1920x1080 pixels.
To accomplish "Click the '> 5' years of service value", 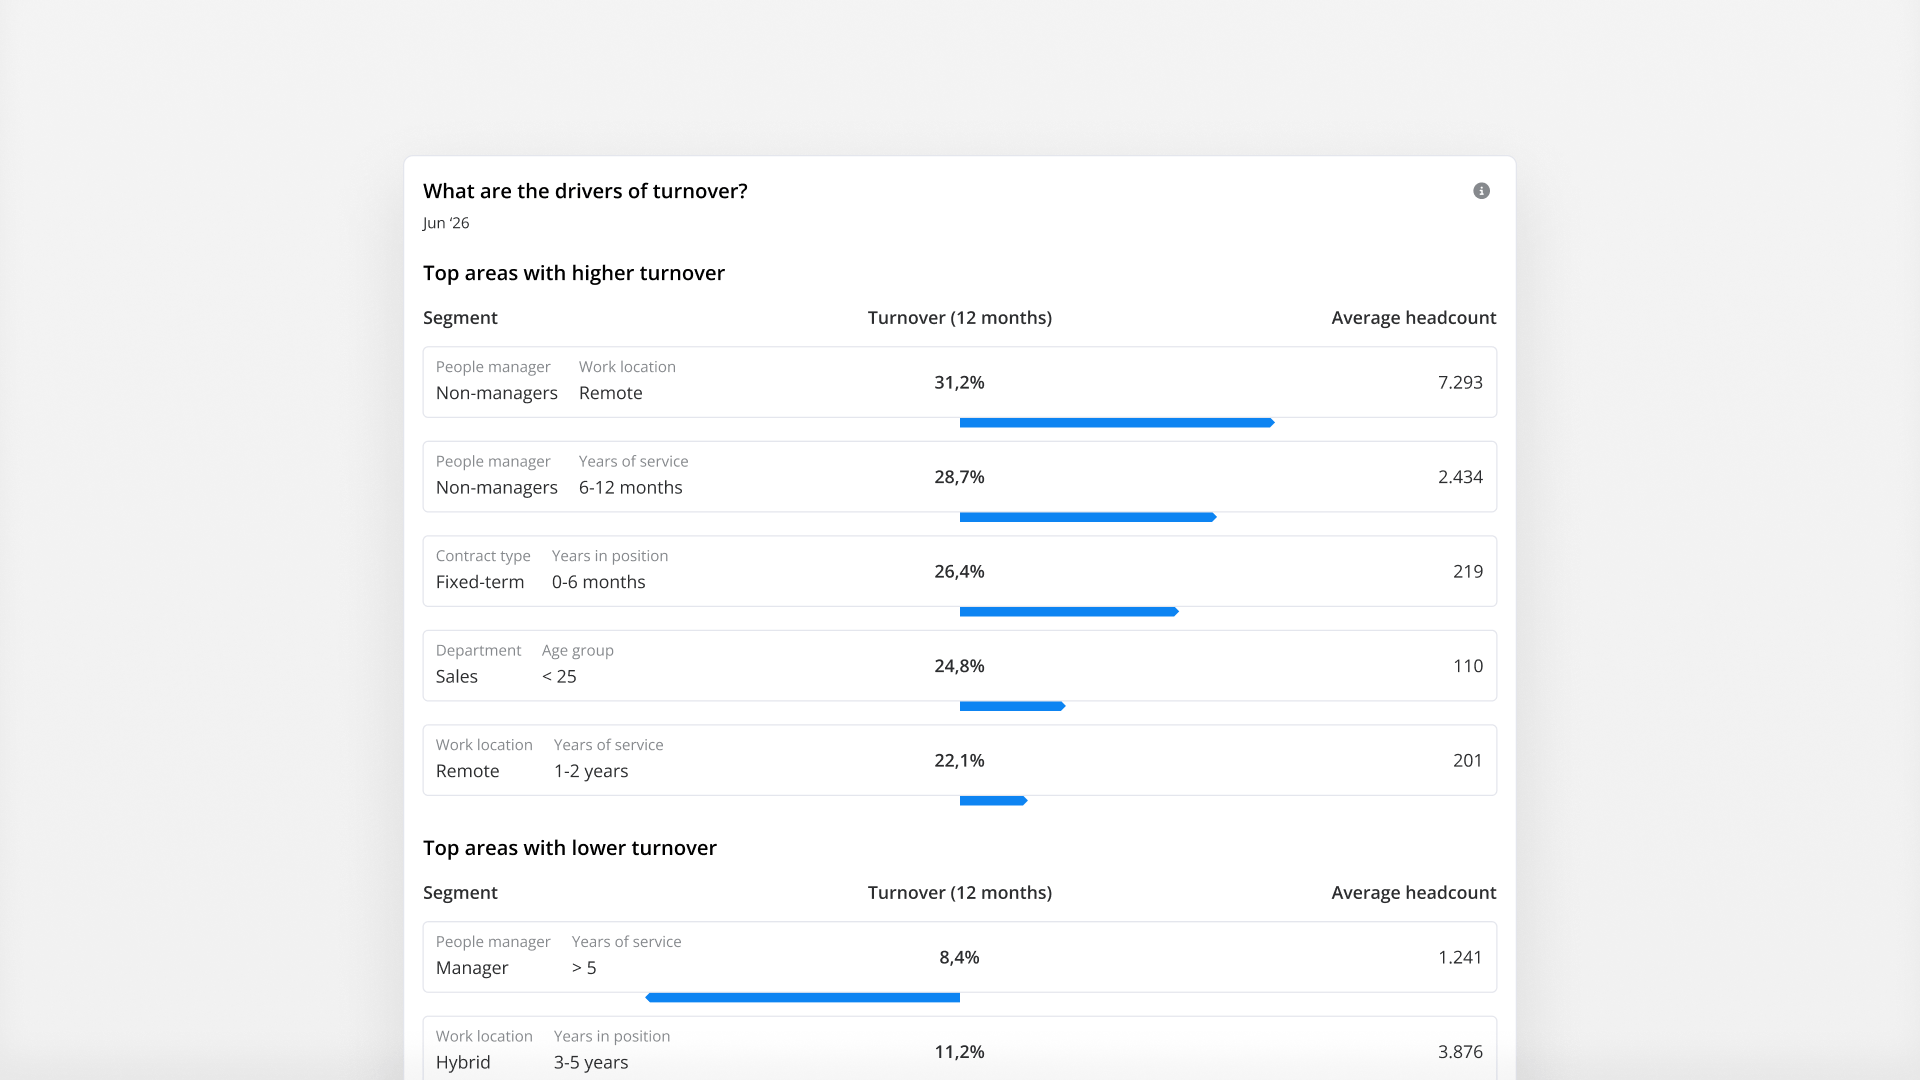I will [x=584, y=968].
